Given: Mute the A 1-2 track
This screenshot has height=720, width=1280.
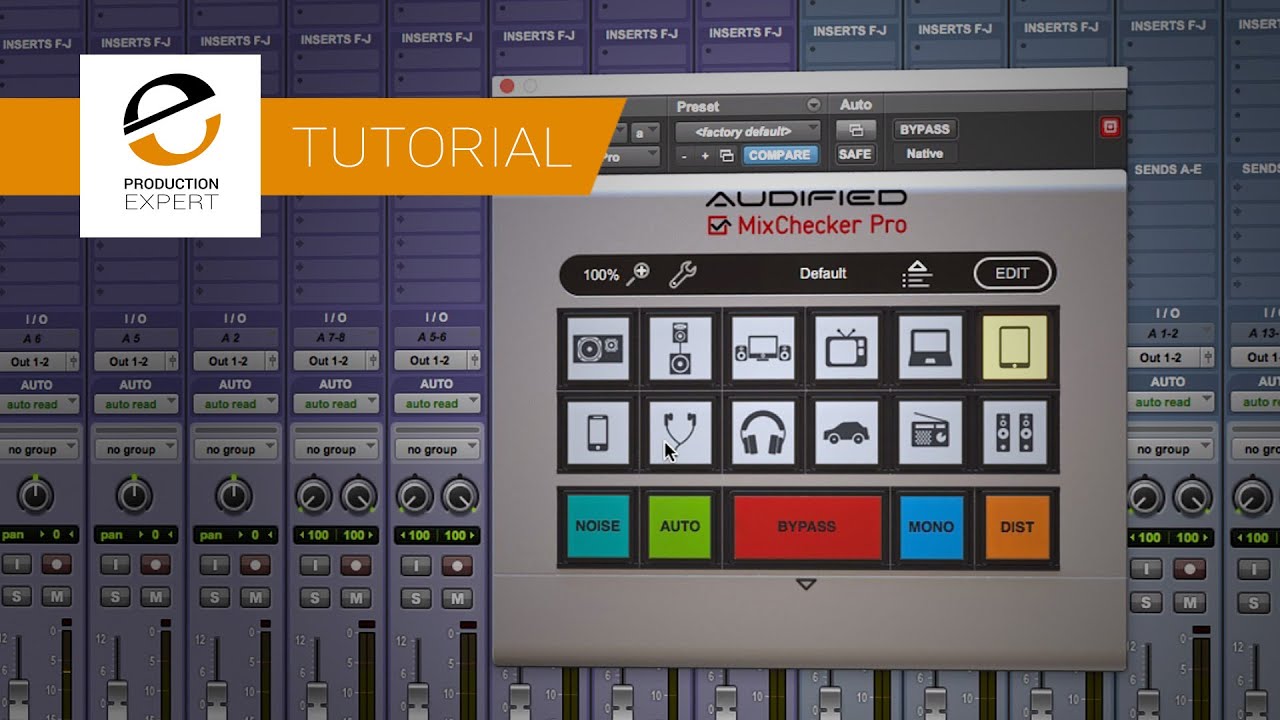Looking at the screenshot, I should tap(1190, 603).
